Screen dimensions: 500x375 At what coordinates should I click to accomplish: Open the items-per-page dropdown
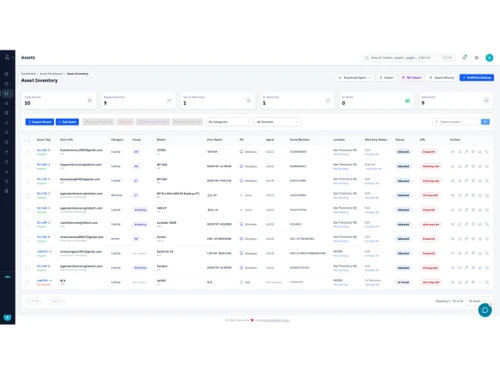tap(477, 301)
